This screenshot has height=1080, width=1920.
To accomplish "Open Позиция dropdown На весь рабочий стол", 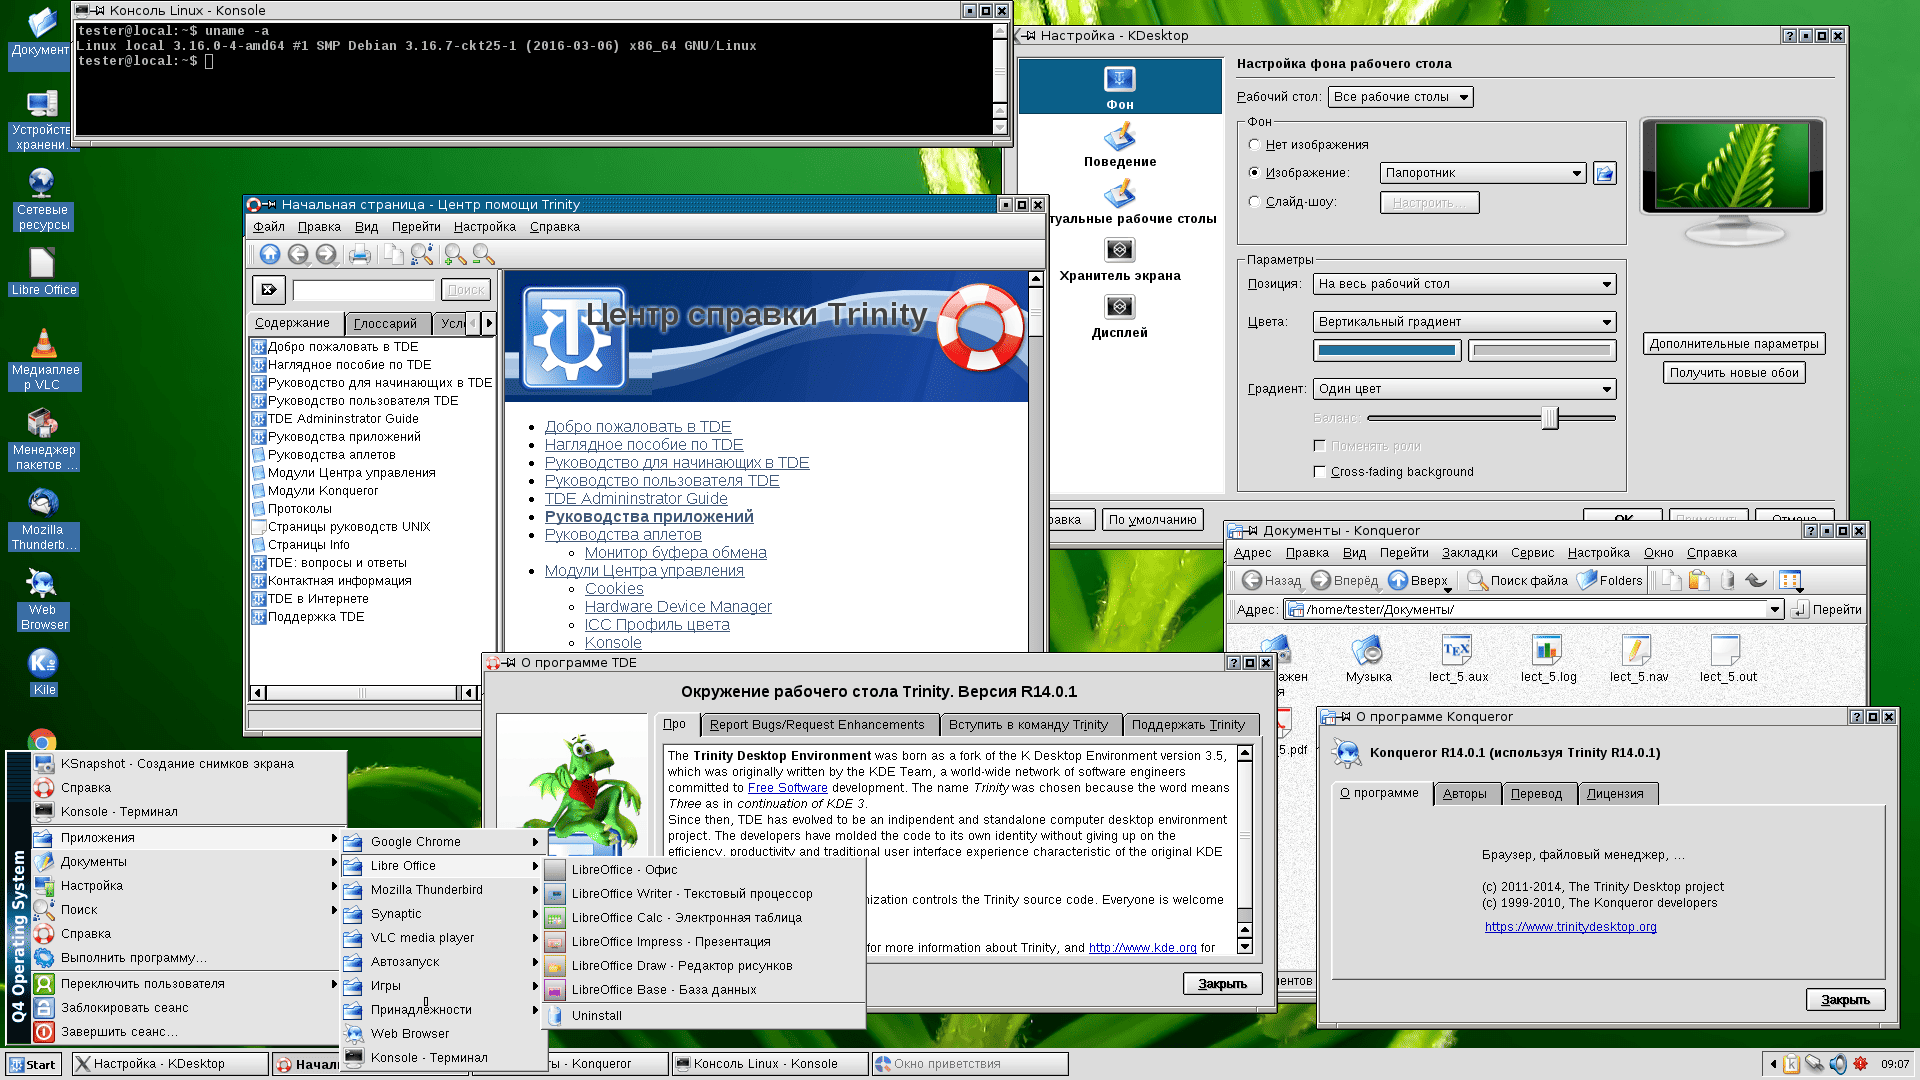I will click(x=1464, y=284).
